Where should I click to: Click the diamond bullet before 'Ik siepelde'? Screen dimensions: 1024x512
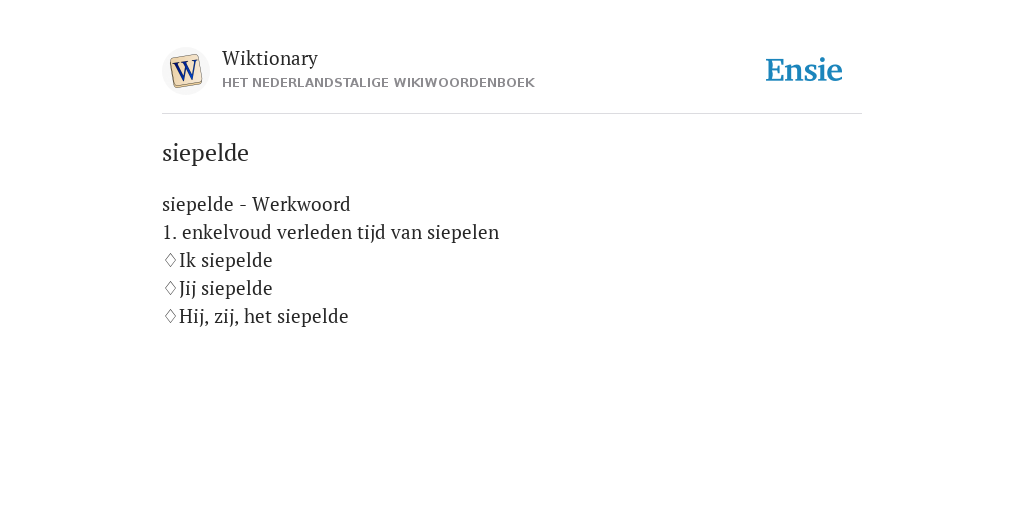170,261
